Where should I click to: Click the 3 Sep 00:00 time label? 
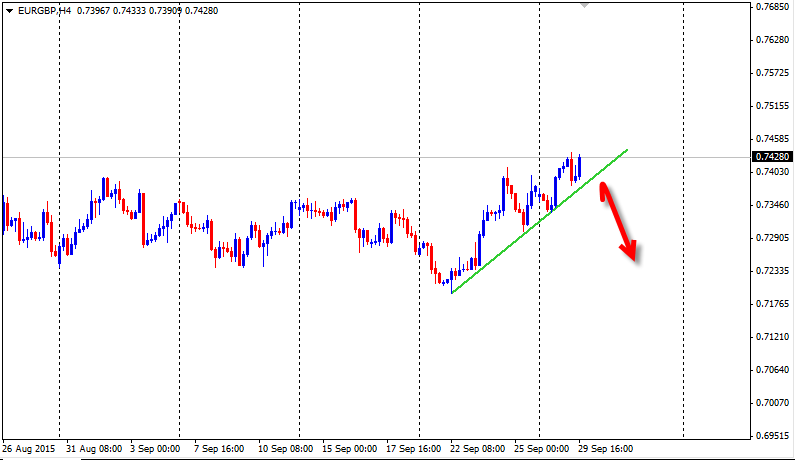[x=155, y=449]
